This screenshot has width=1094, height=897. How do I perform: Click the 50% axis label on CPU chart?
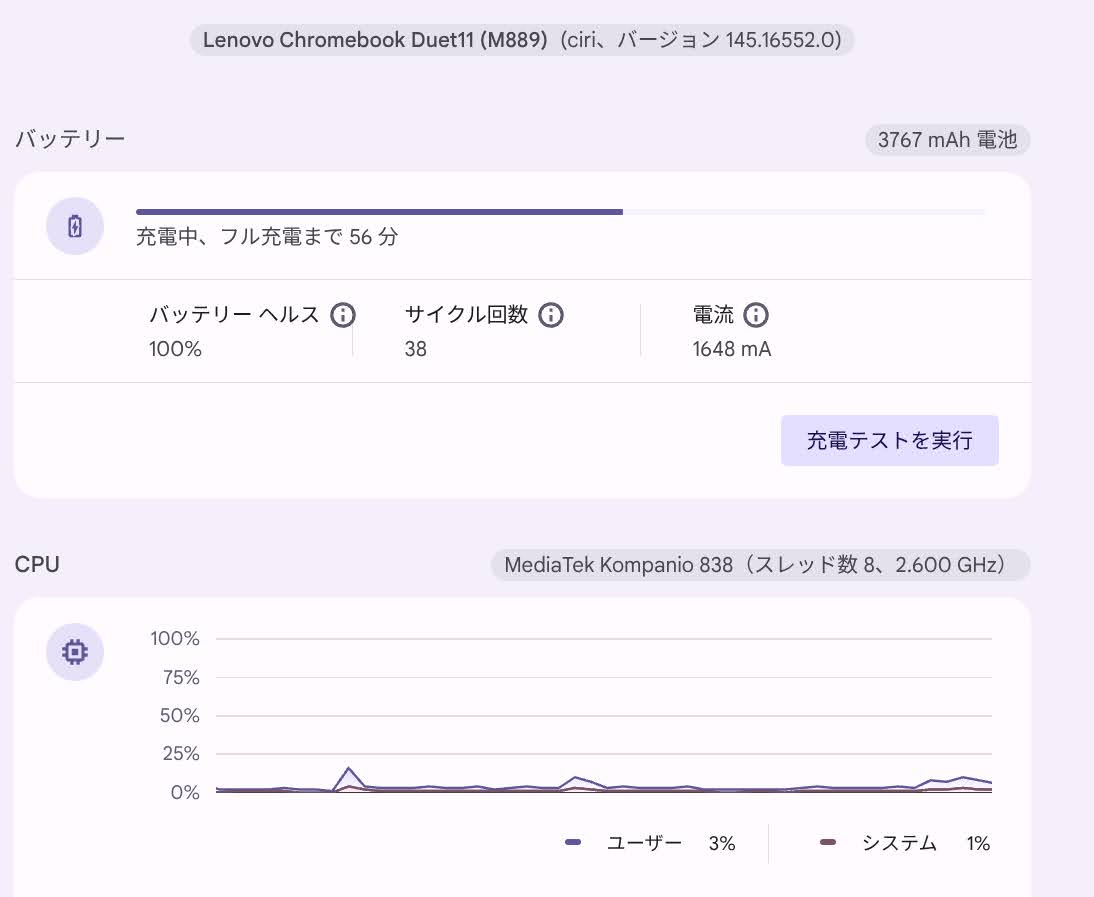coord(180,716)
